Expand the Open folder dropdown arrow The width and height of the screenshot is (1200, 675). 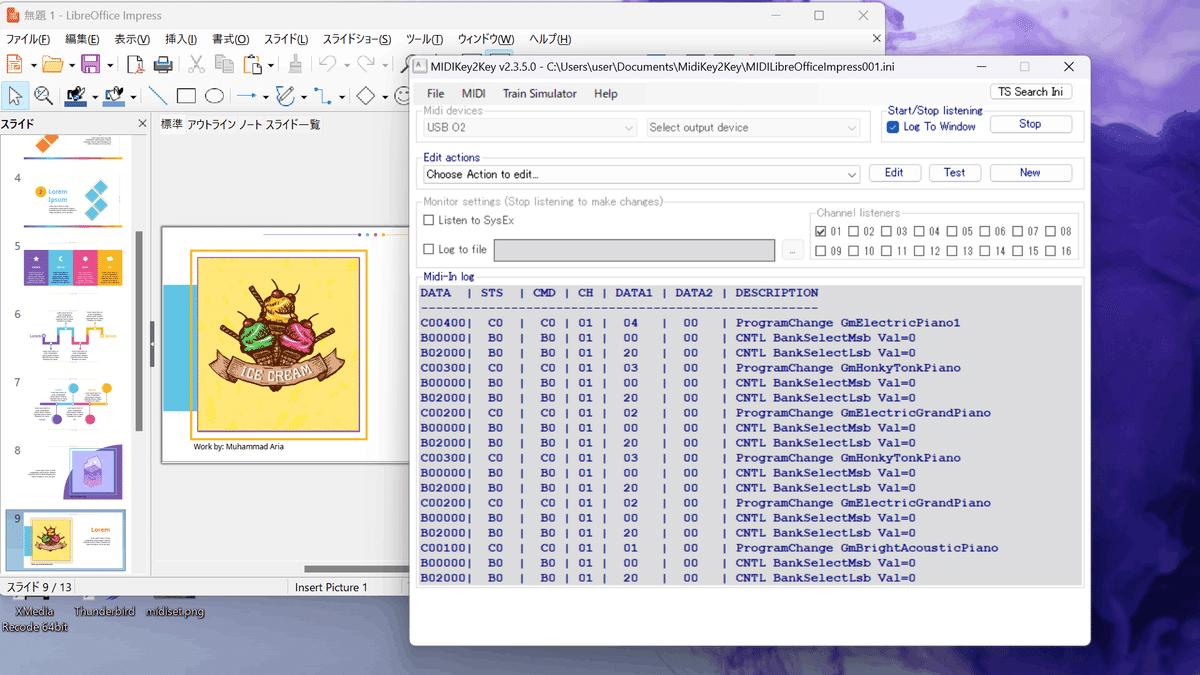[x=71, y=66]
